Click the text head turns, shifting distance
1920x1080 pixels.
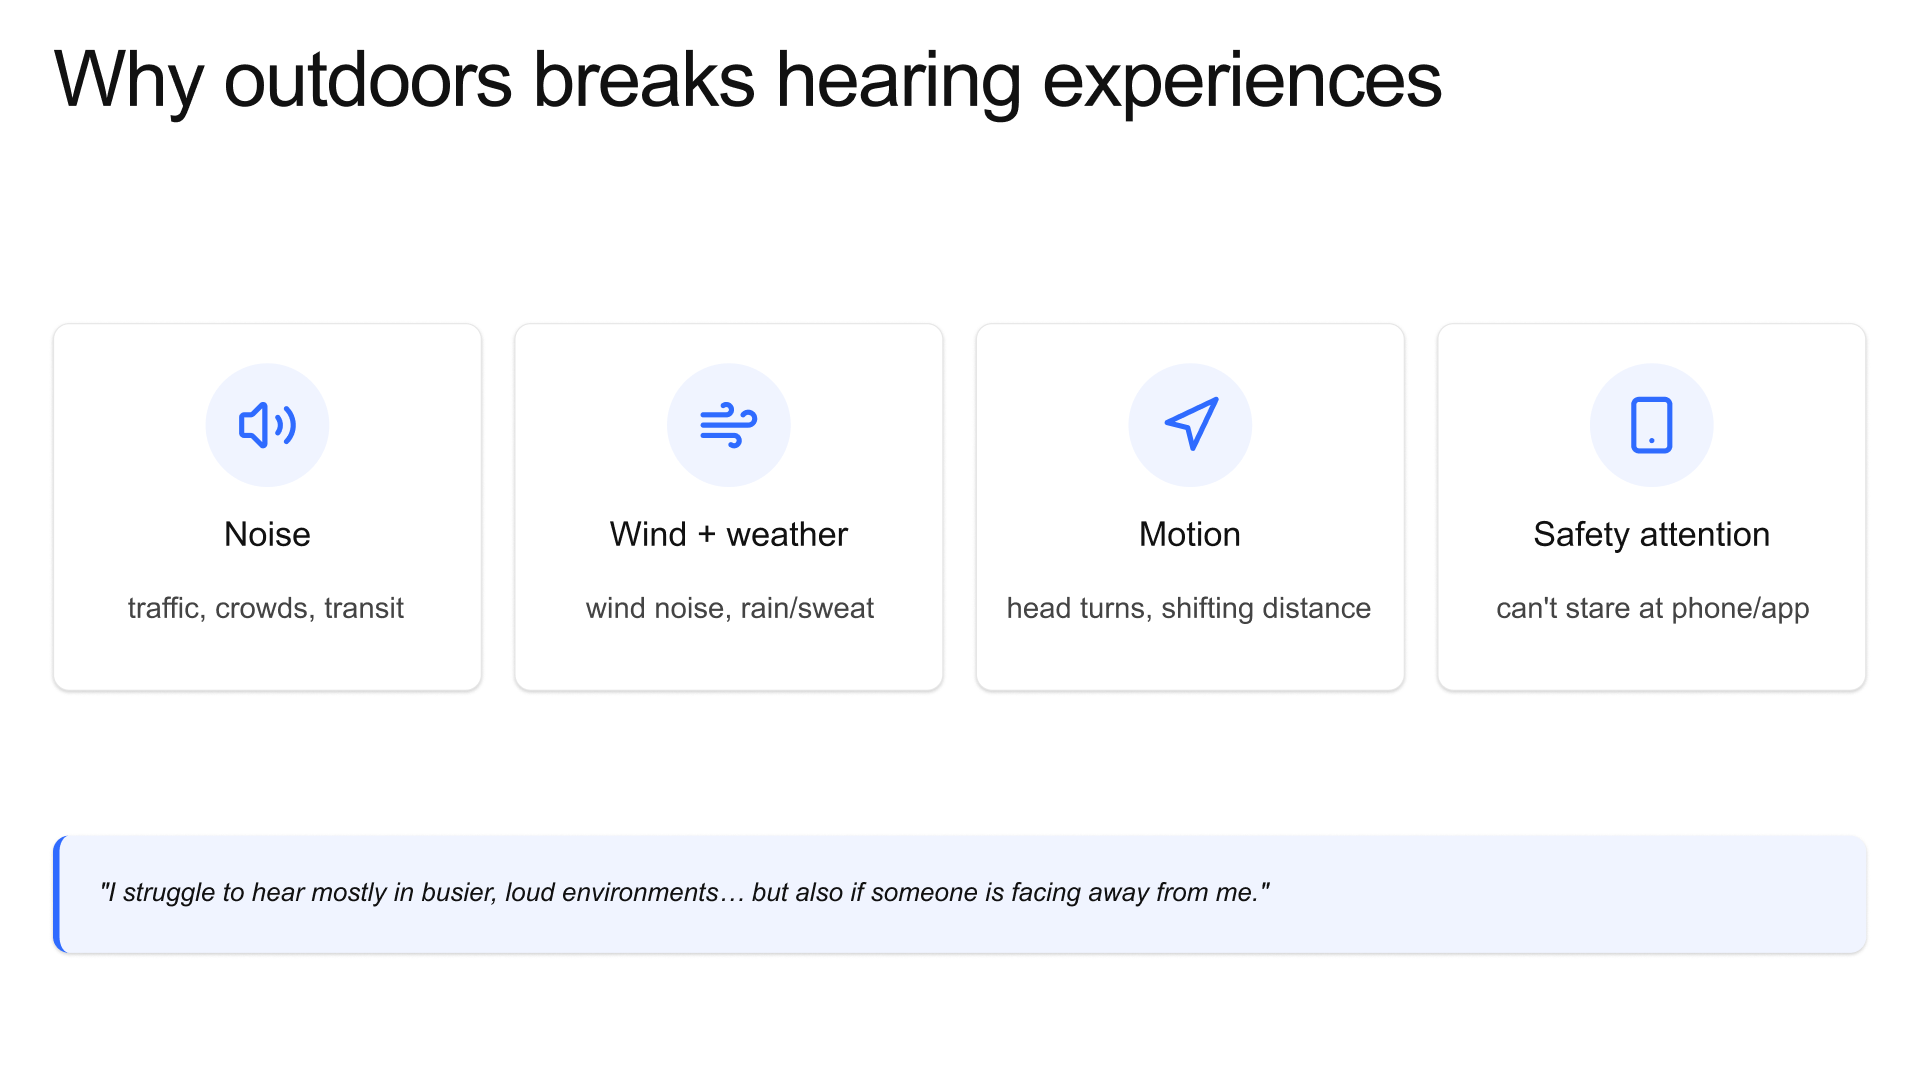(x=1188, y=608)
